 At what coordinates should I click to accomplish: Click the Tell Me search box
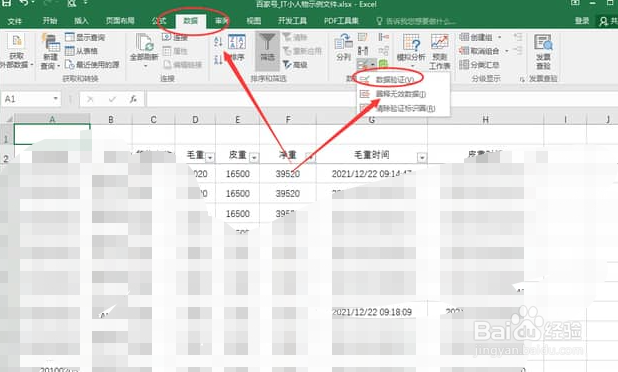[x=417, y=20]
